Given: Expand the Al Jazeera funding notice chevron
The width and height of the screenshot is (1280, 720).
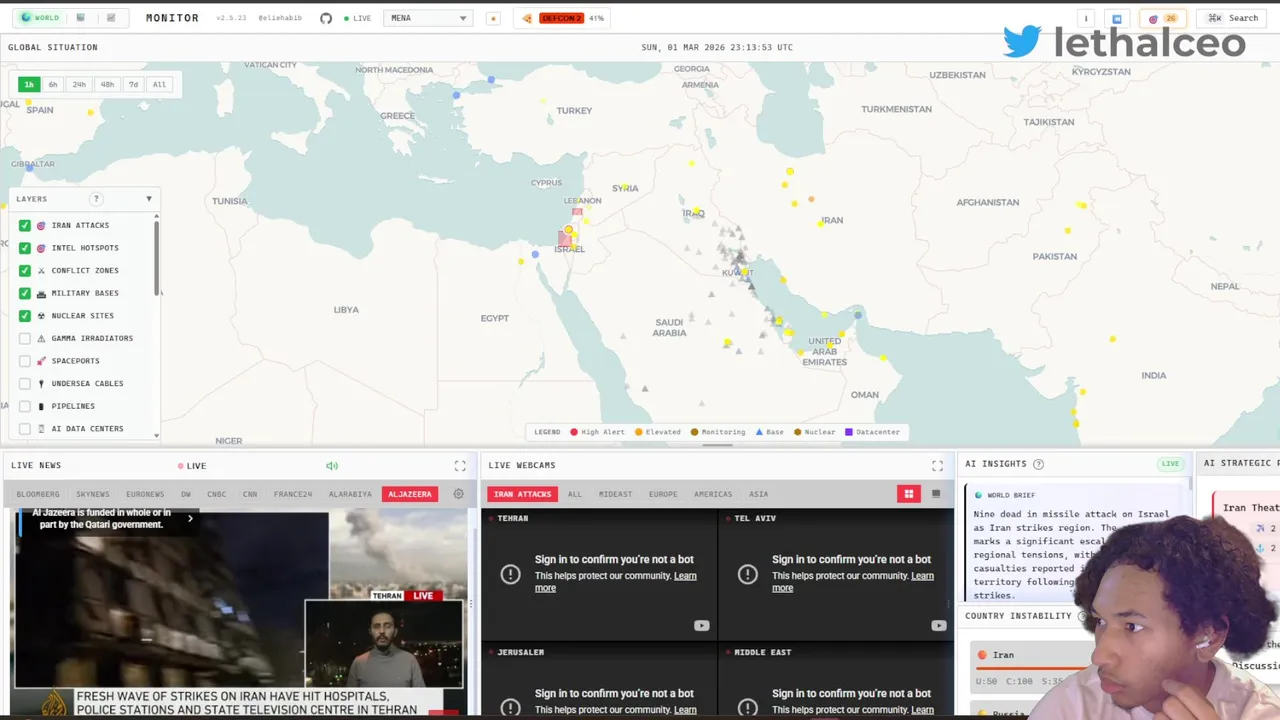Looking at the screenshot, I should pyautogui.click(x=190, y=518).
